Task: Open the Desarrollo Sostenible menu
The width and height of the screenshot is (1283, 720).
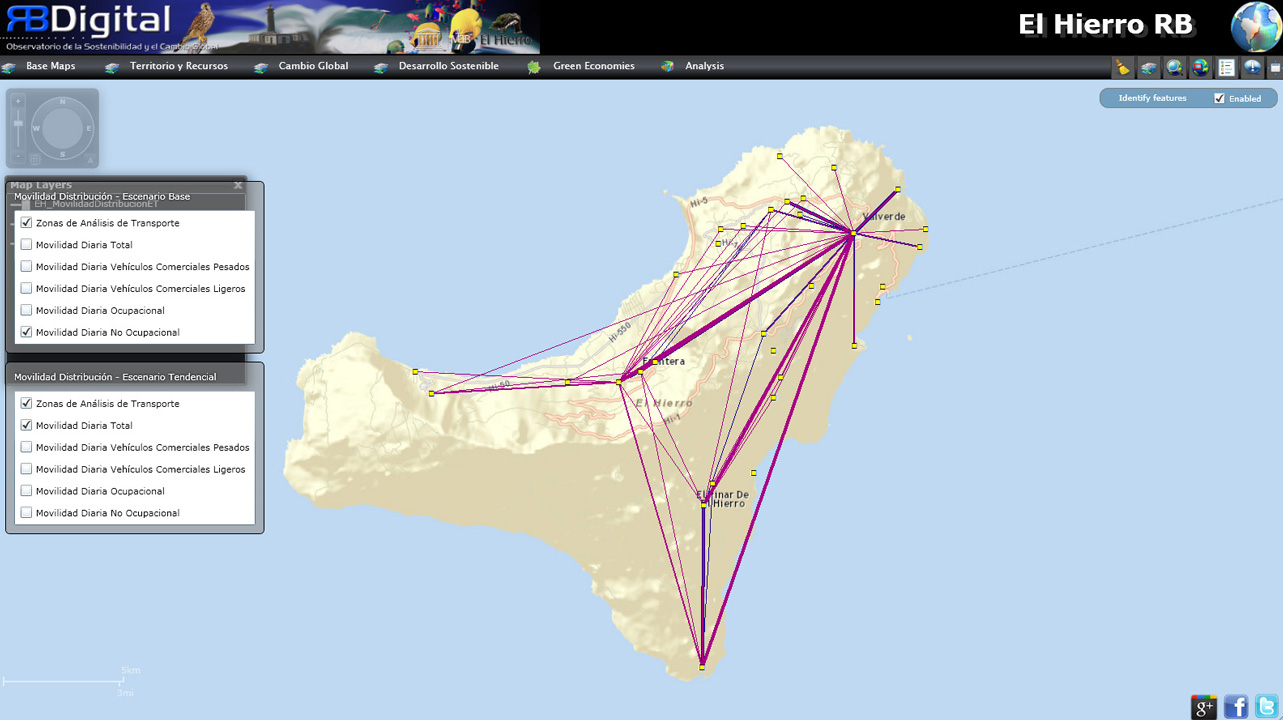Action: coord(448,66)
